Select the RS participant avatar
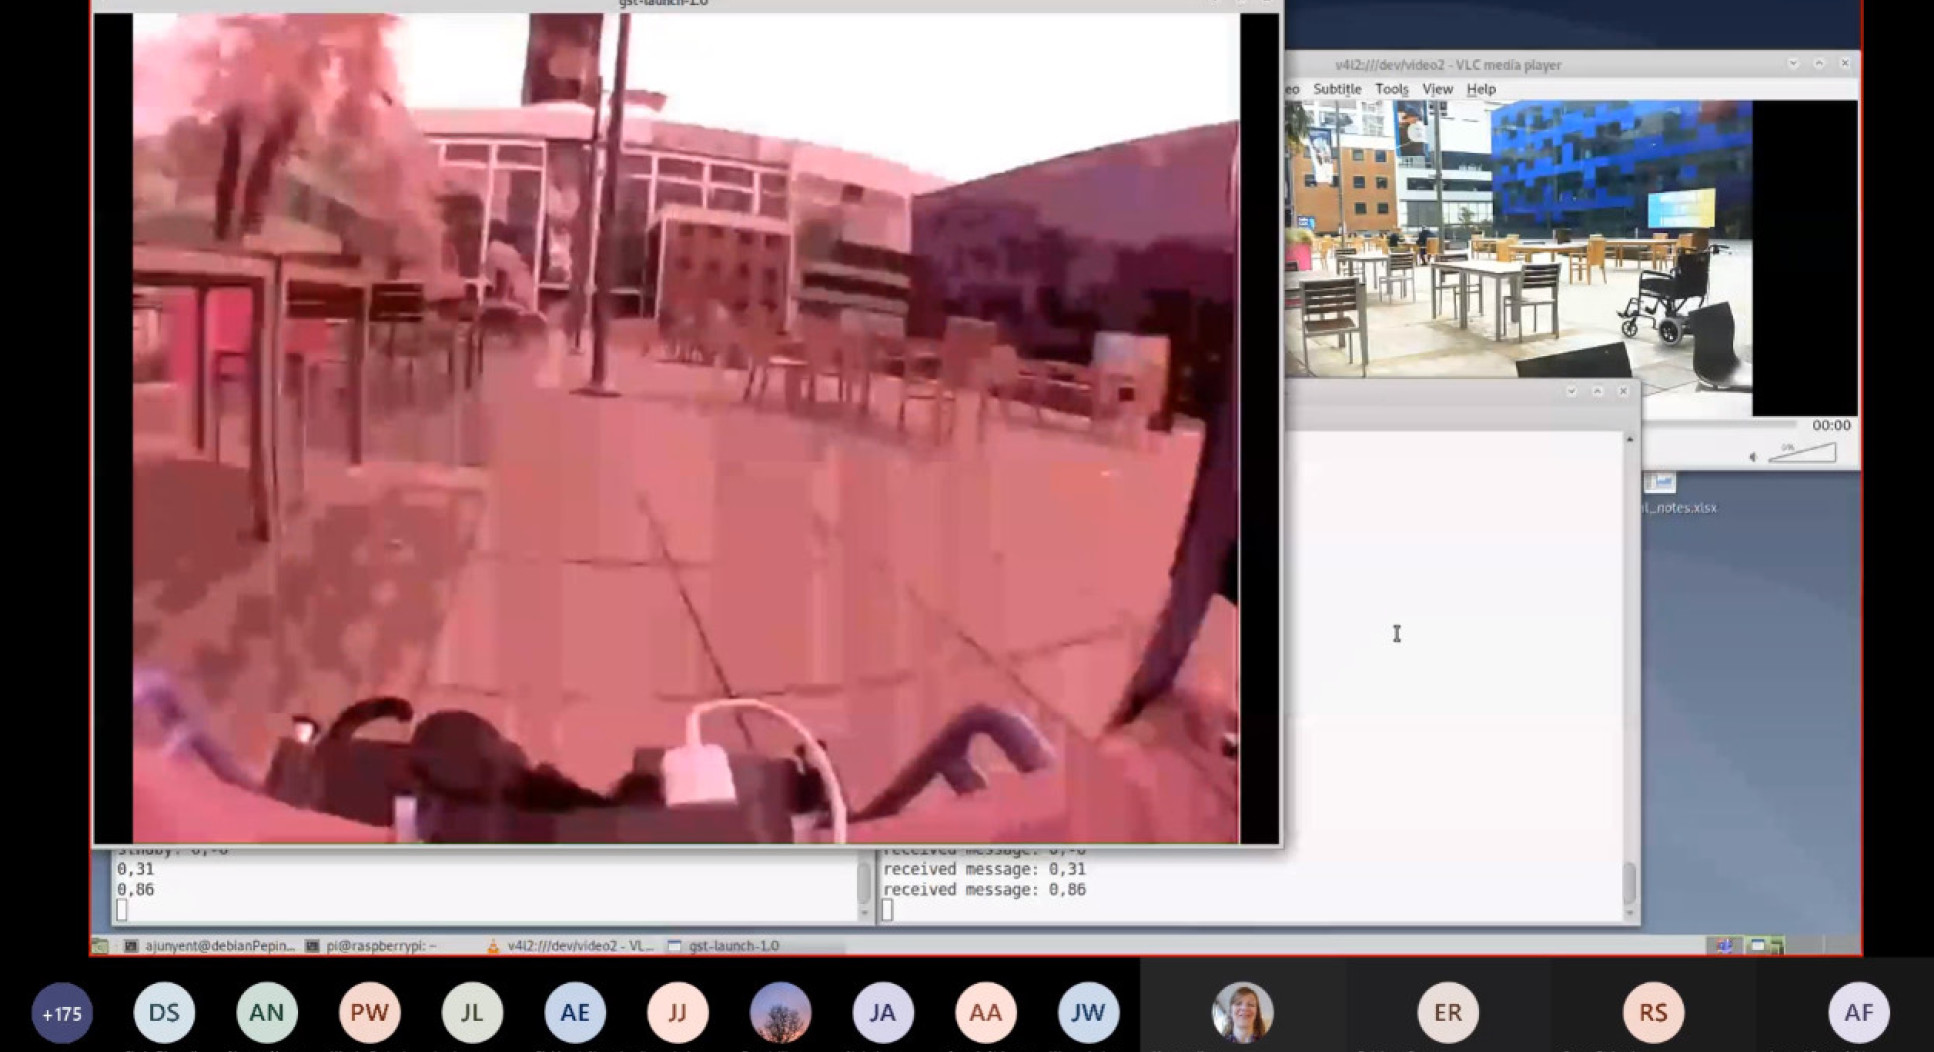Screen dimensions: 1934x1052 point(1652,1013)
